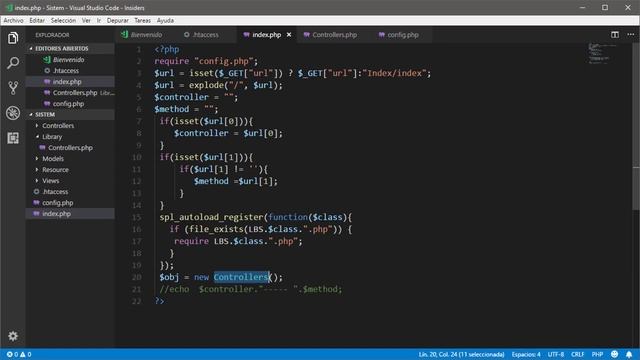This screenshot has height=360, width=640.
Task: Open .htaccess in SISTEM file tree
Action: pos(70,192)
